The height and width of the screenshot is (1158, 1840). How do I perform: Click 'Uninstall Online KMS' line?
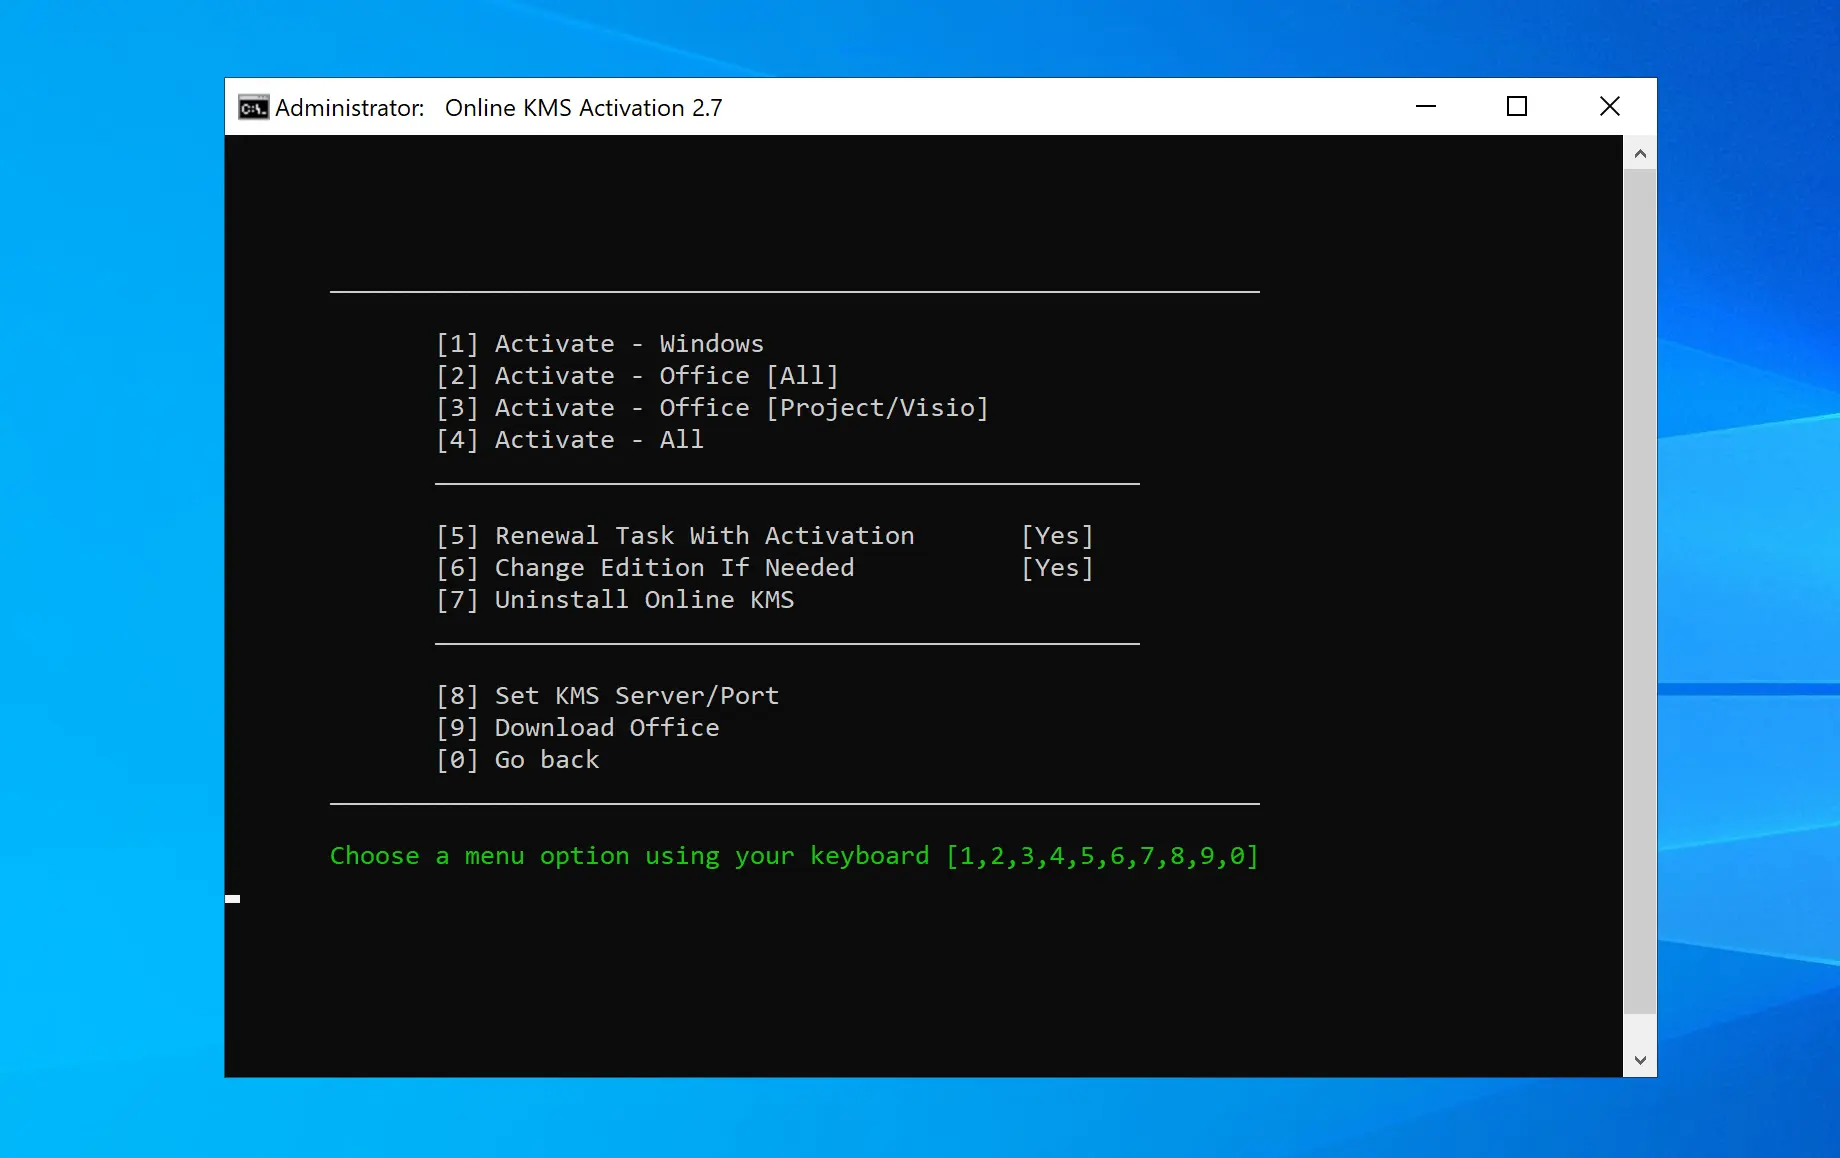pyautogui.click(x=615, y=600)
